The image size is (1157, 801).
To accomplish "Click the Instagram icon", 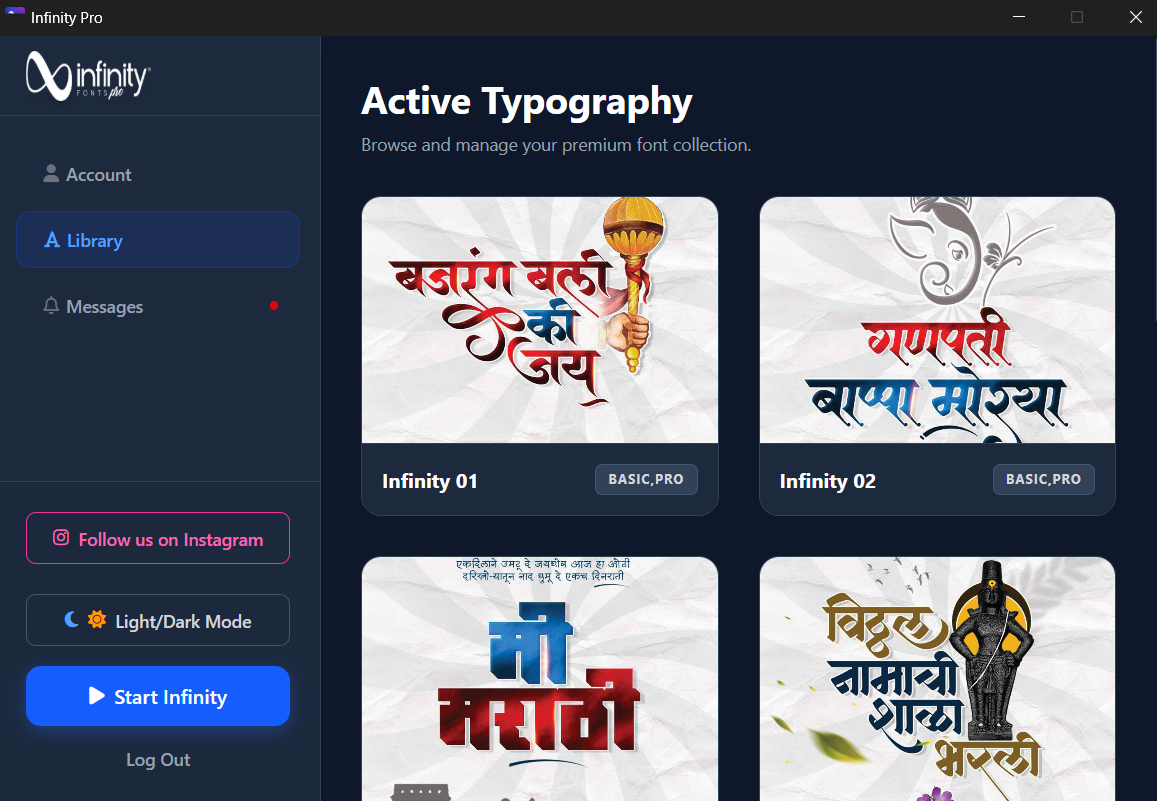I will click(61, 538).
